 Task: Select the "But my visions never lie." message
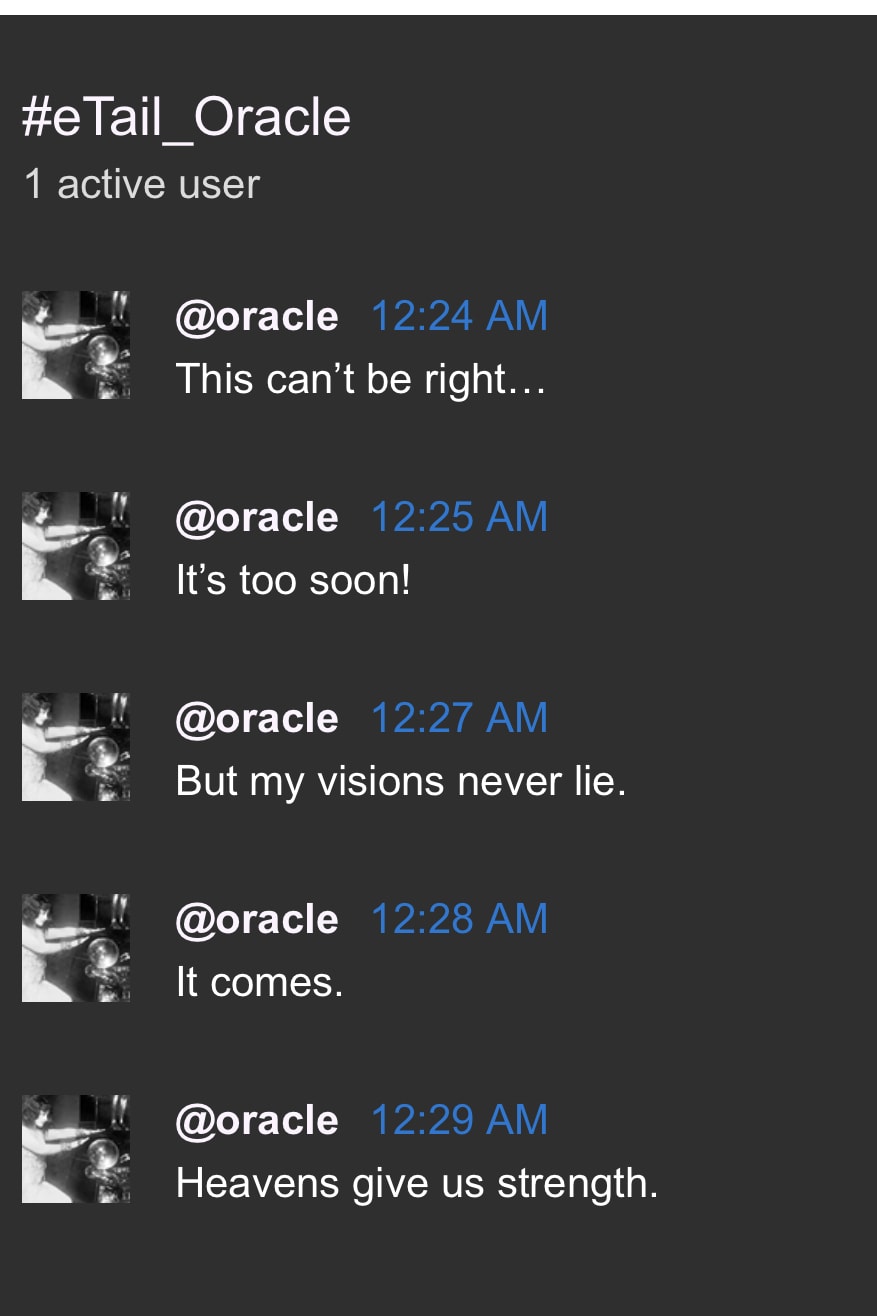click(x=400, y=781)
